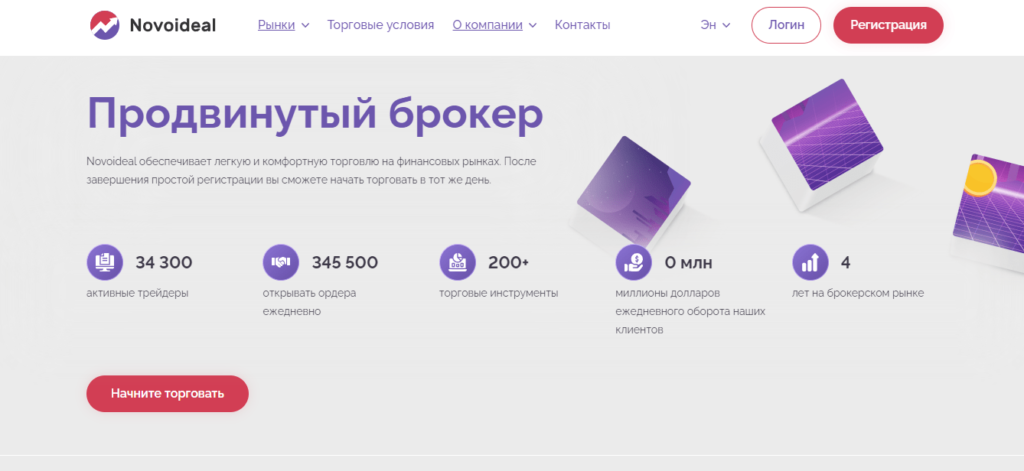Click the trading instruments chart icon
The image size is (1024, 471).
(457, 263)
